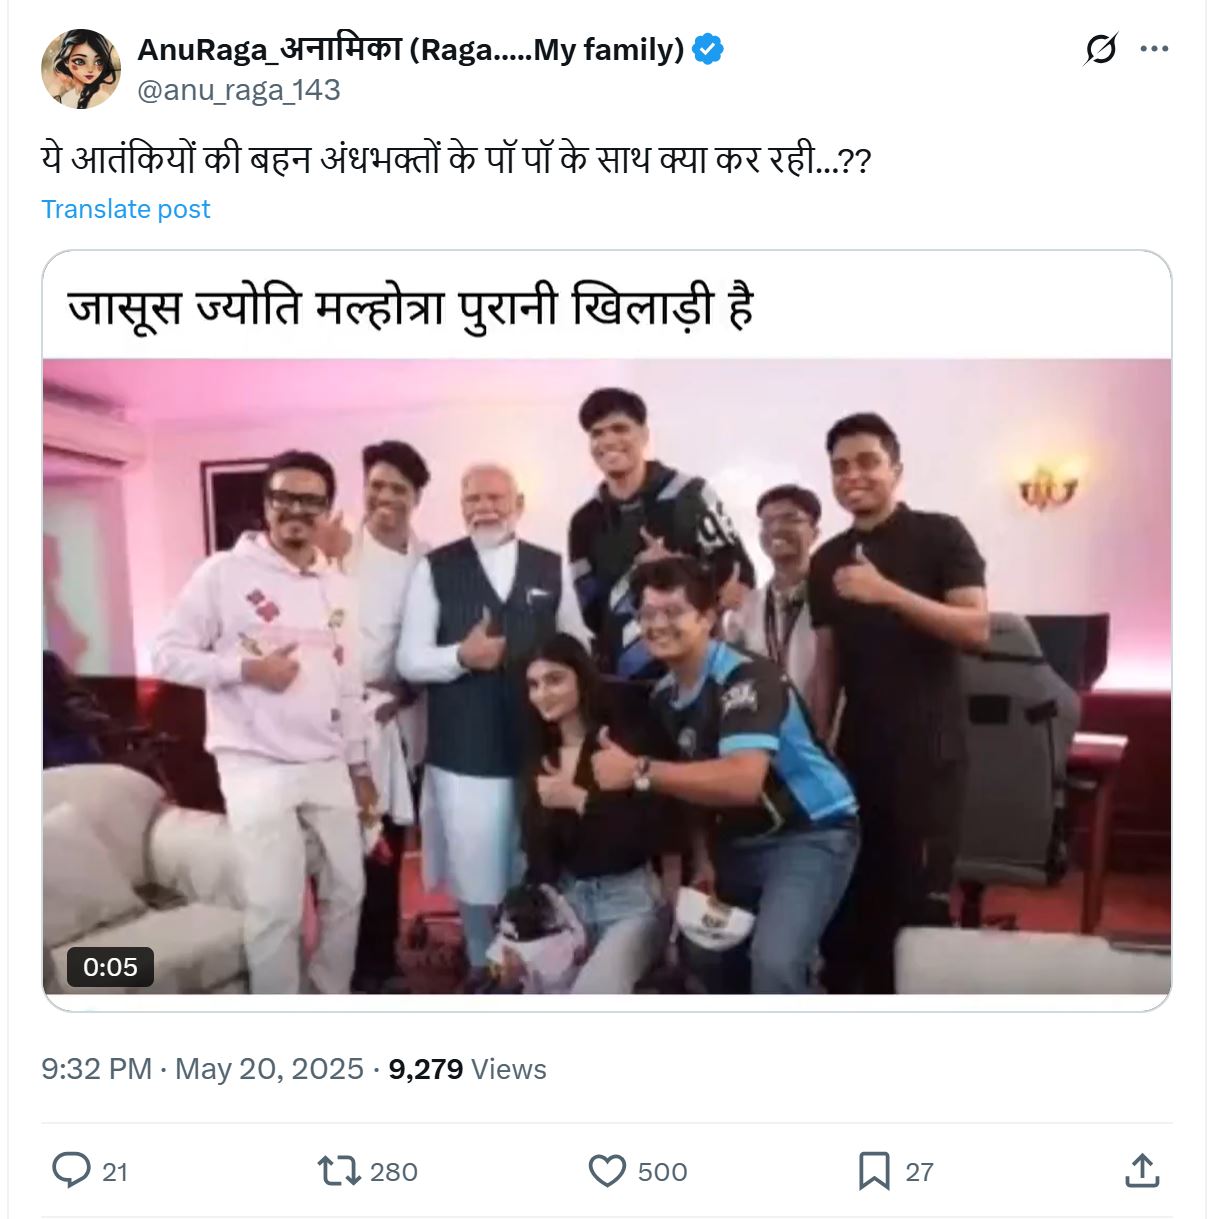
Task: Click the 0:05 video duration badge
Action: (x=110, y=967)
